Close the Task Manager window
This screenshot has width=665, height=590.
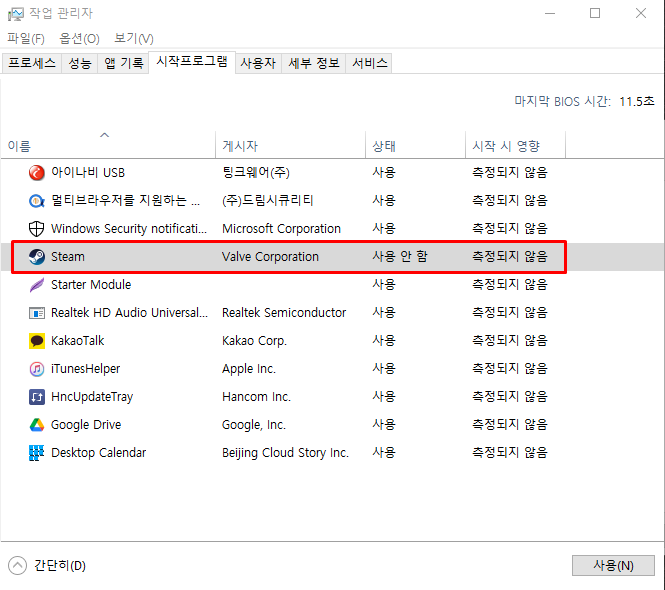[641, 14]
